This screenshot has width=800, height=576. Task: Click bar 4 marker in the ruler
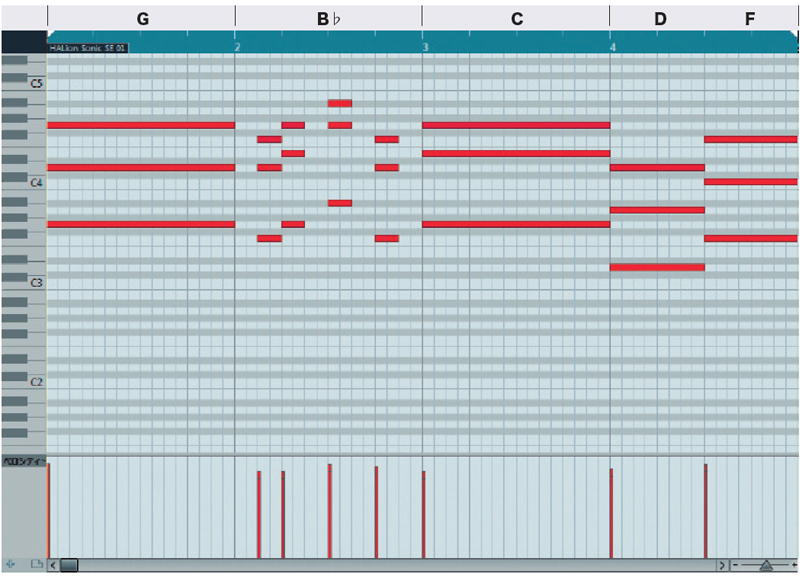point(613,47)
